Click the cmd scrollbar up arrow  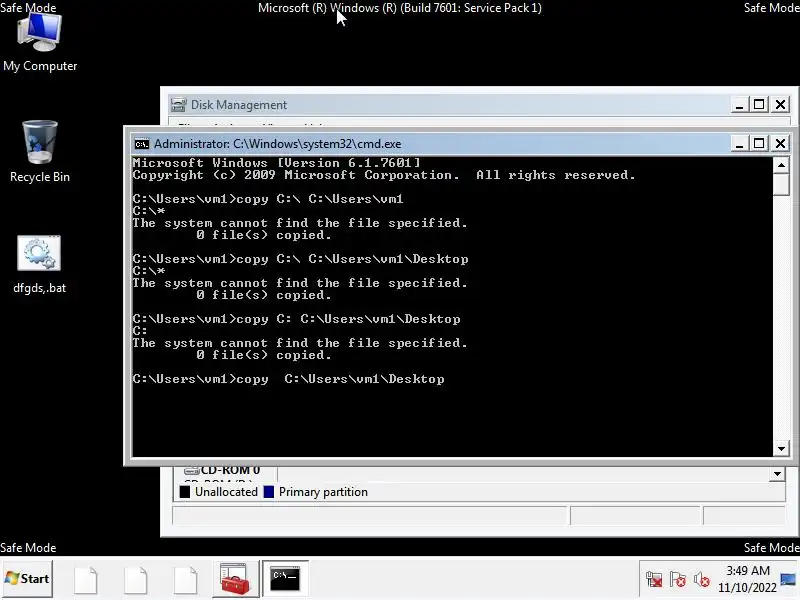(781, 165)
